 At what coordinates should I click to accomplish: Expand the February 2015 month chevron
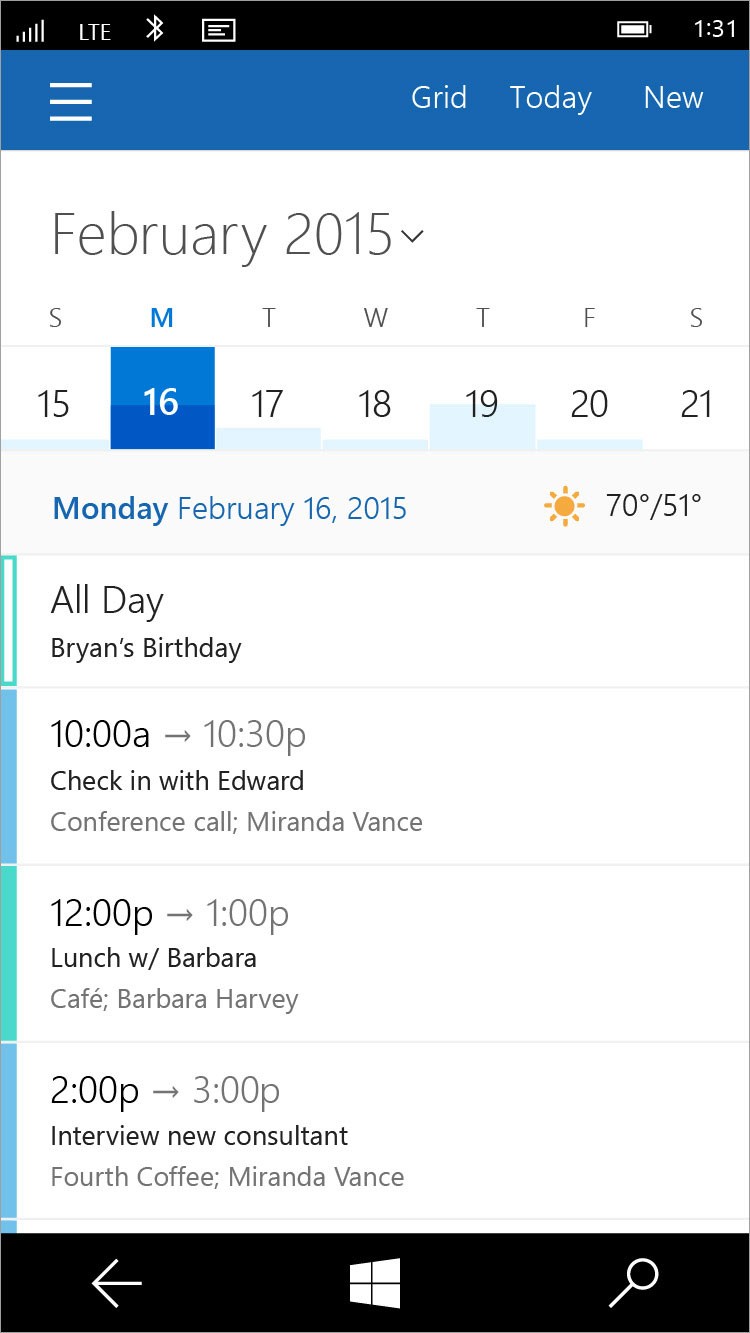(x=412, y=236)
